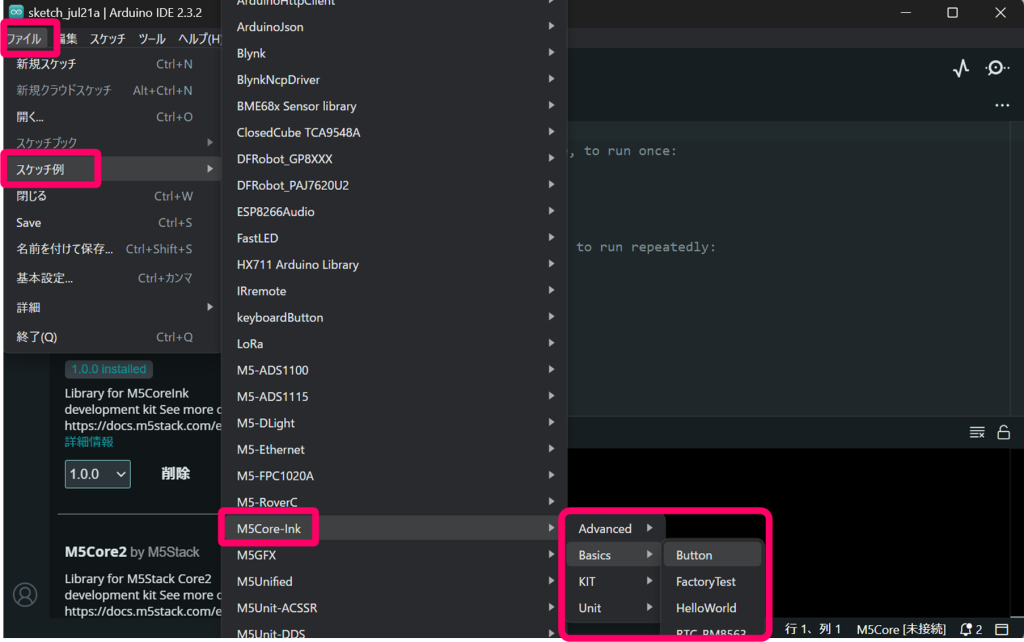The width and height of the screenshot is (1024, 642).
Task: Choose 名前を付けて保存... entry
Action: point(112,249)
